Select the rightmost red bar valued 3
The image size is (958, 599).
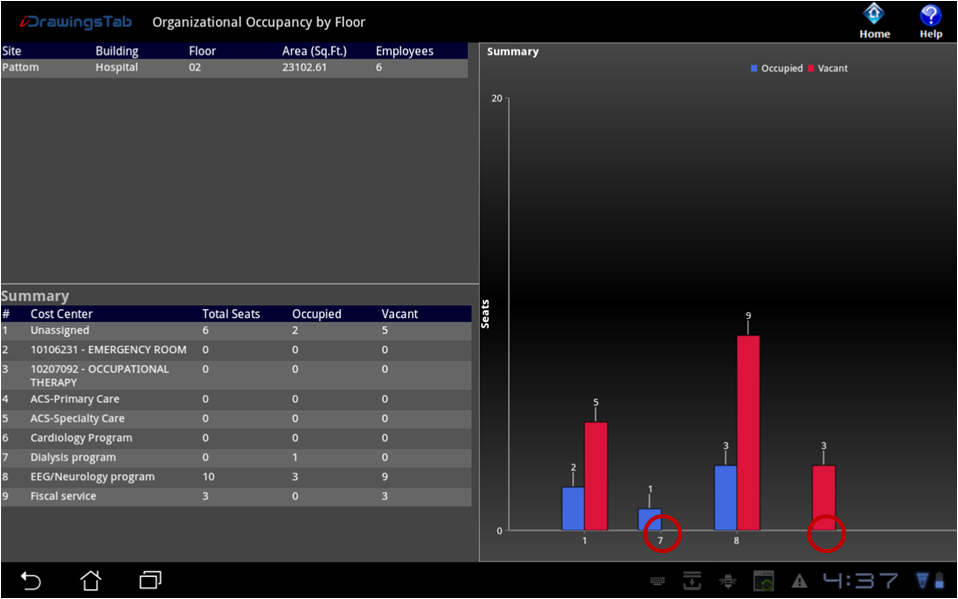tap(824, 498)
